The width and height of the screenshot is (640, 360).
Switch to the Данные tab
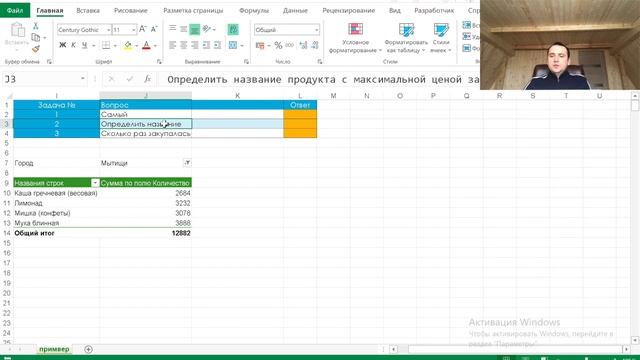pyautogui.click(x=295, y=10)
